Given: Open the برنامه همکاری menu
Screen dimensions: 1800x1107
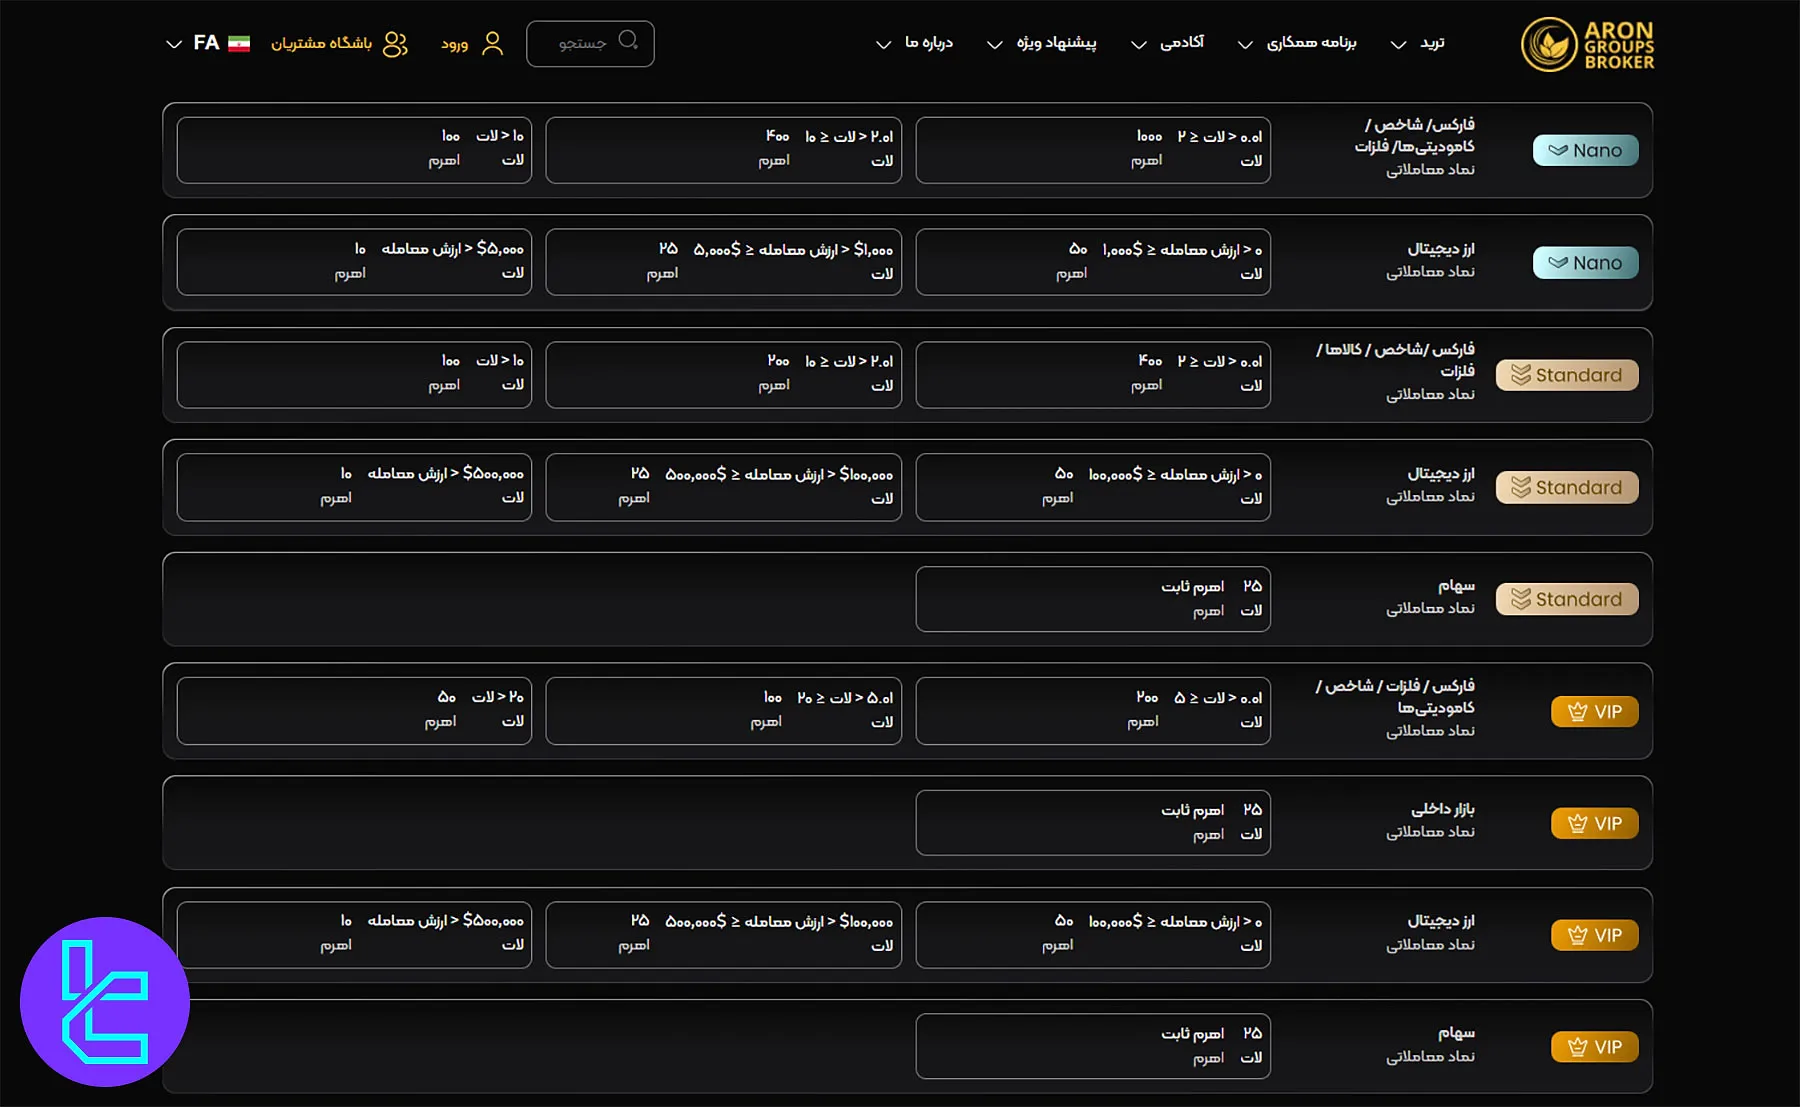Looking at the screenshot, I should (x=1311, y=43).
